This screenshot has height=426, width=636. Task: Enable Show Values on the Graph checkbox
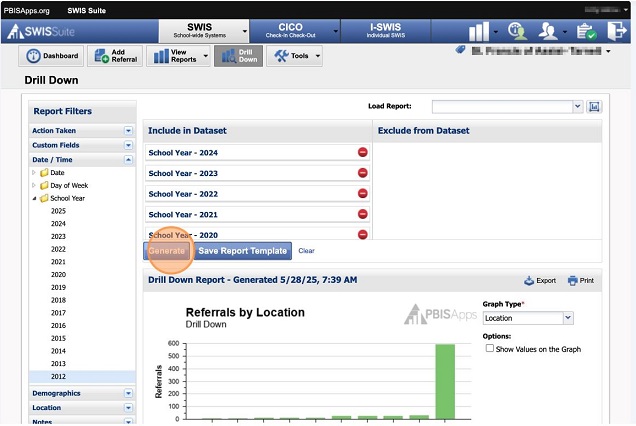490,349
